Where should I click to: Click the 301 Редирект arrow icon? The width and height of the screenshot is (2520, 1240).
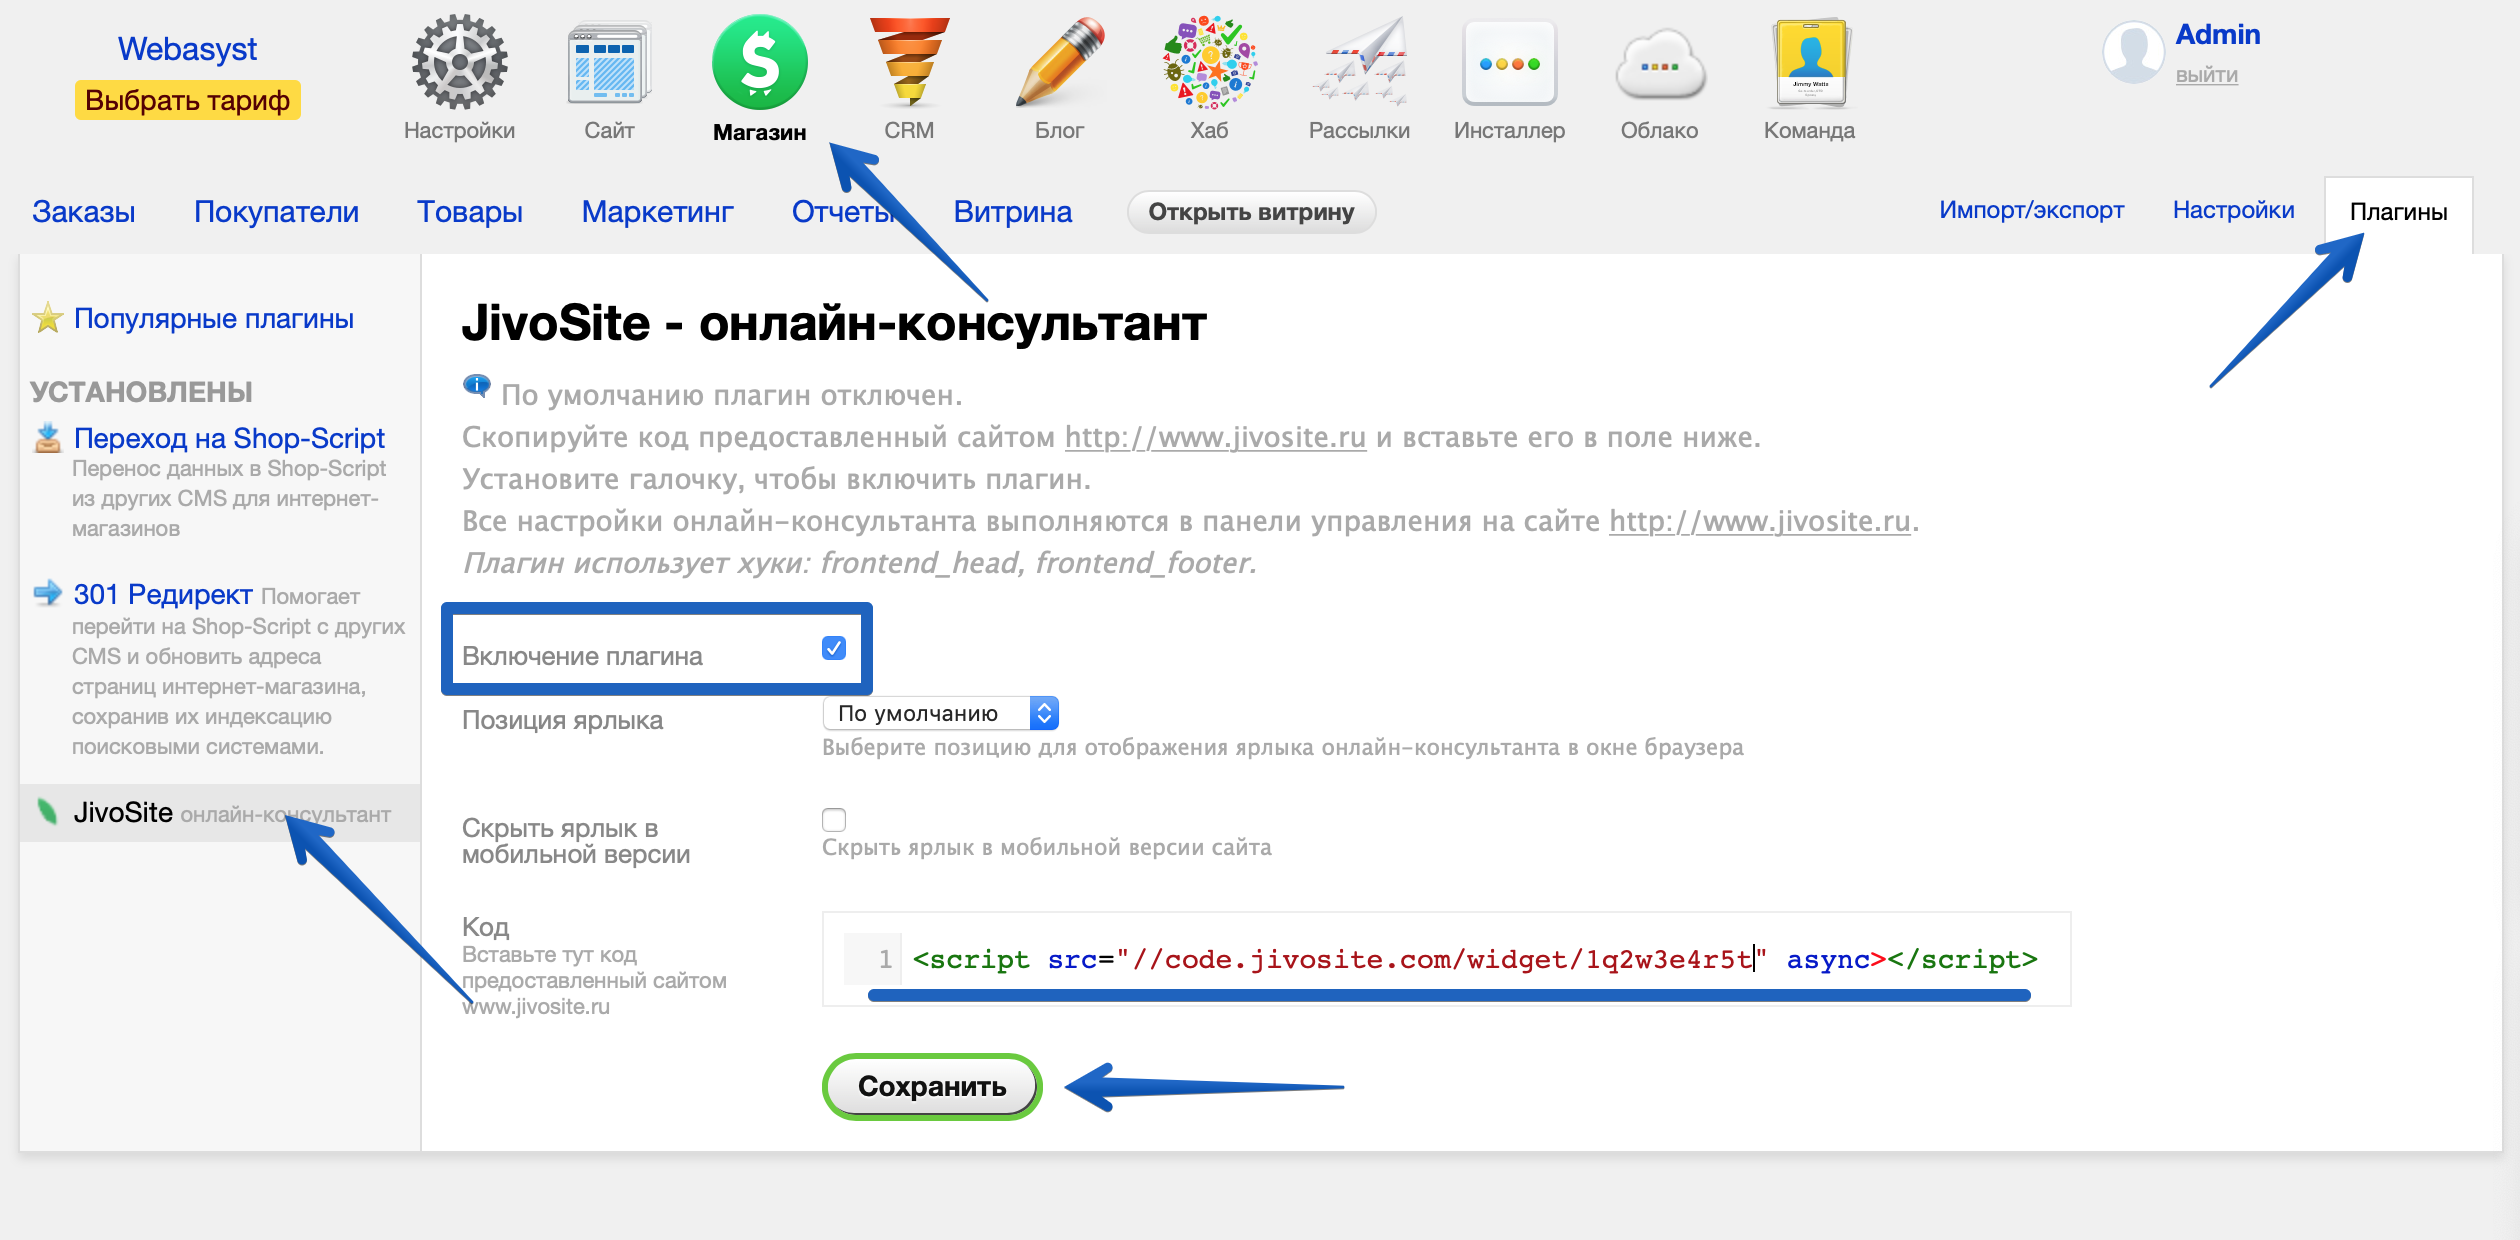(x=47, y=593)
